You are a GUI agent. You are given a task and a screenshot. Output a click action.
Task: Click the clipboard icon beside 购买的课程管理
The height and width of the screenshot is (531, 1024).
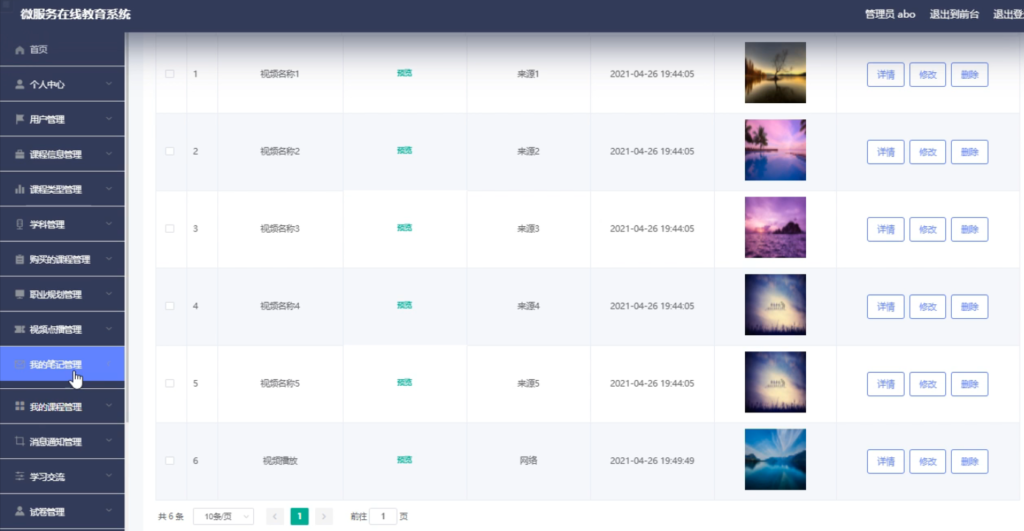point(20,259)
